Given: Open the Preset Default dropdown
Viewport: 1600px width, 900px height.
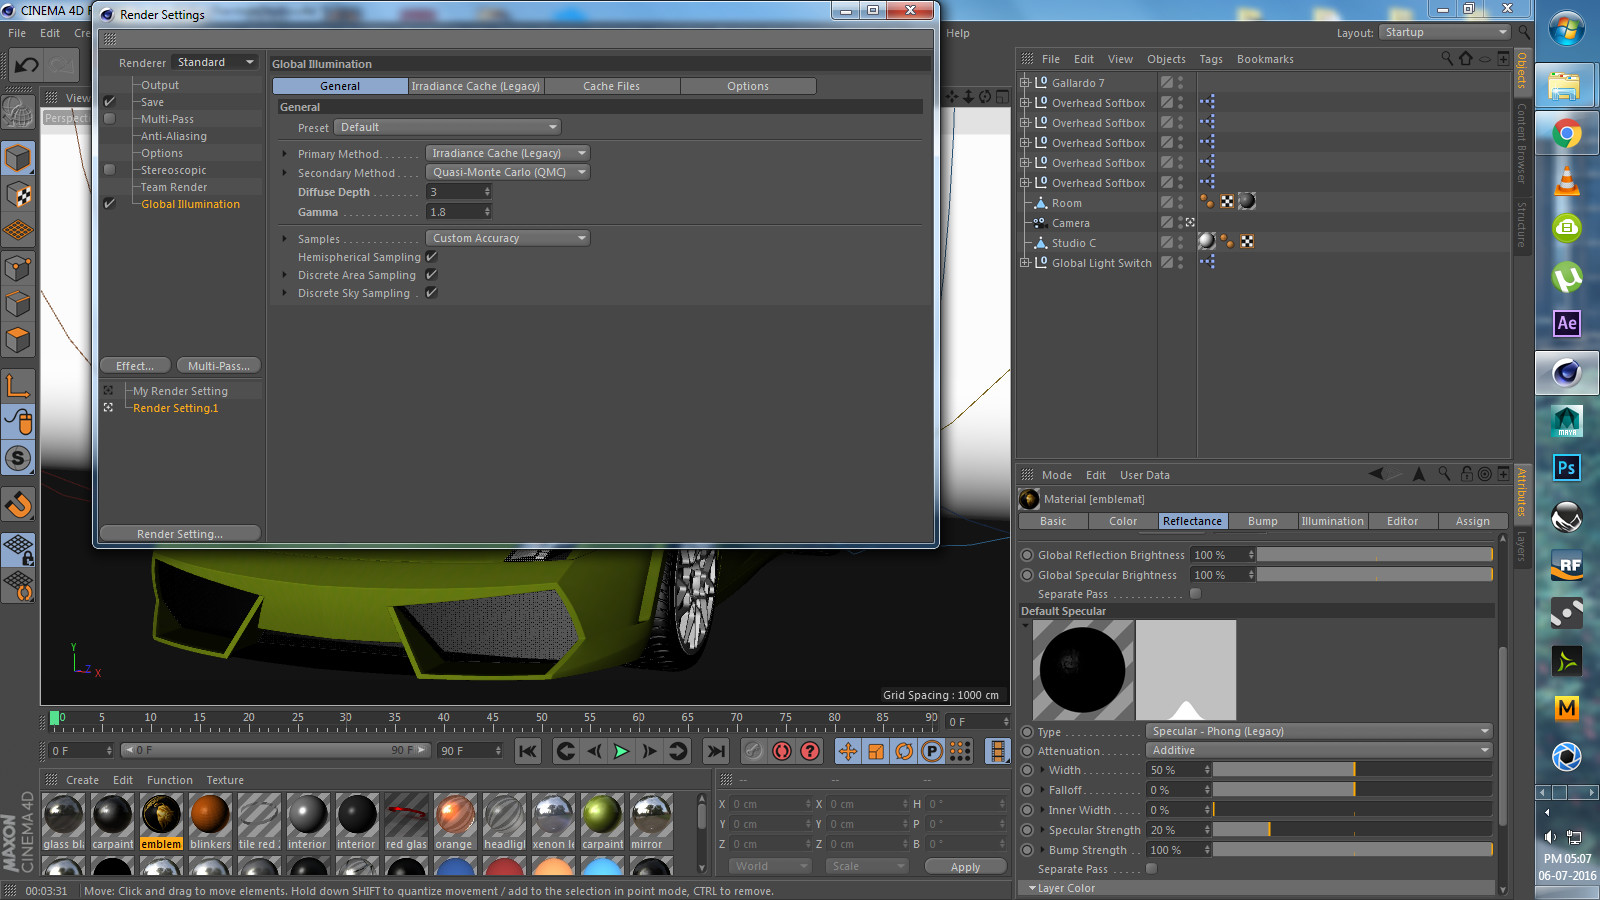Looking at the screenshot, I should [447, 127].
